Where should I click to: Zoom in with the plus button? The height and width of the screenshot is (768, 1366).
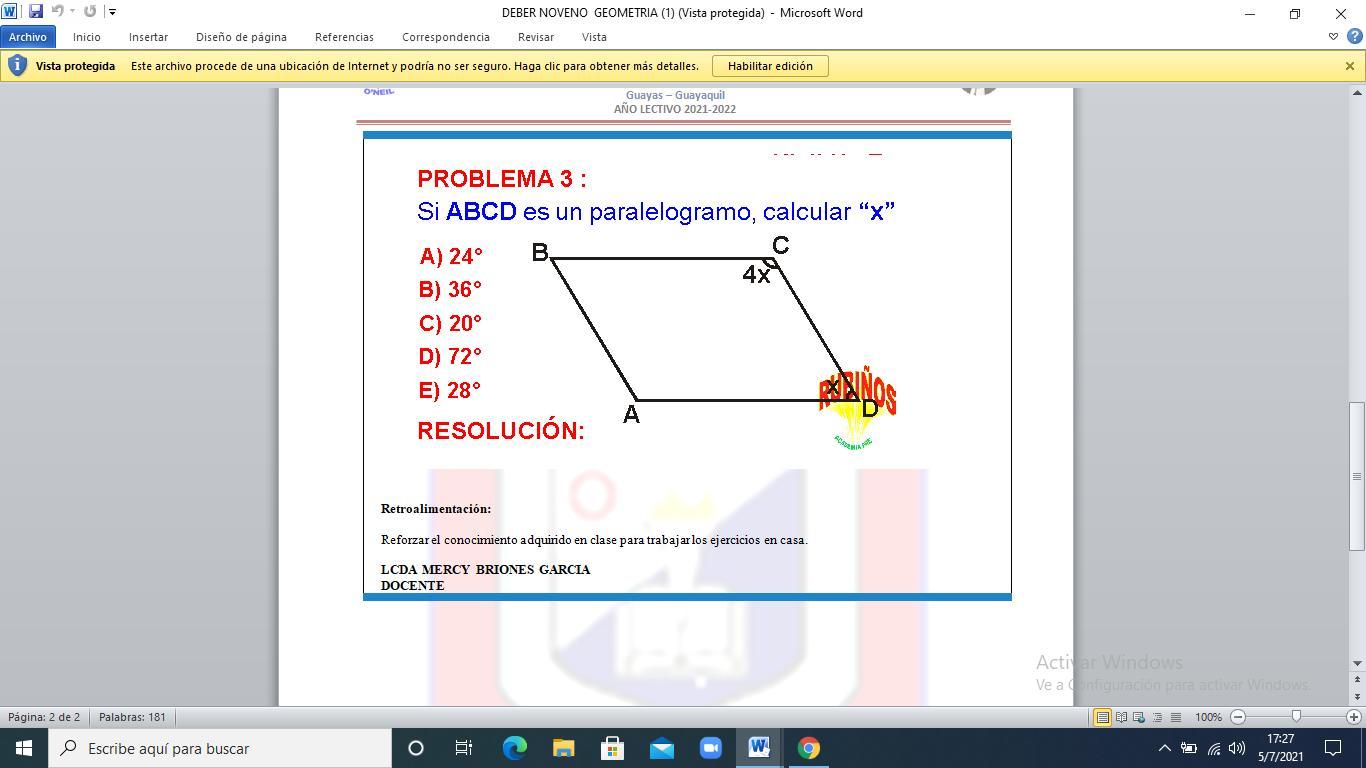click(1354, 717)
